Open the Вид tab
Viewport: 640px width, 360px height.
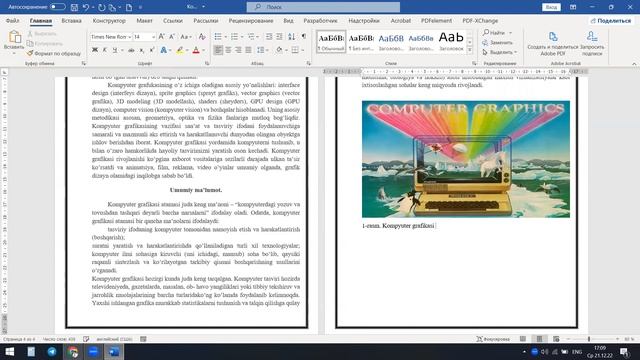click(288, 20)
